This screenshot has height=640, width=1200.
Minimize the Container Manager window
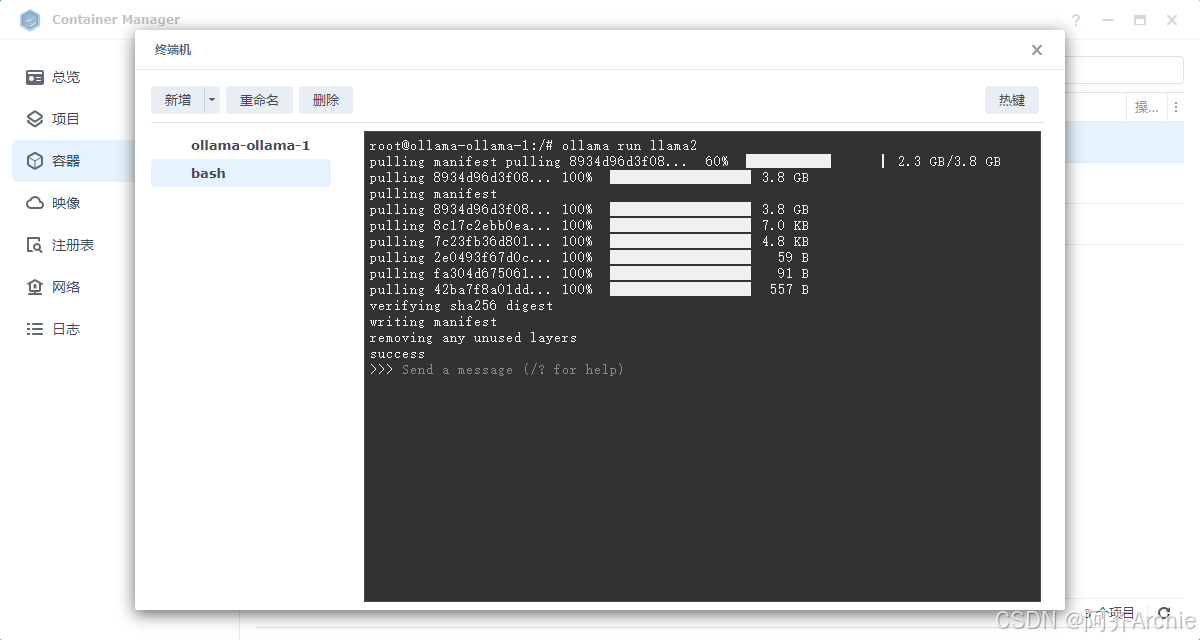click(x=1108, y=20)
